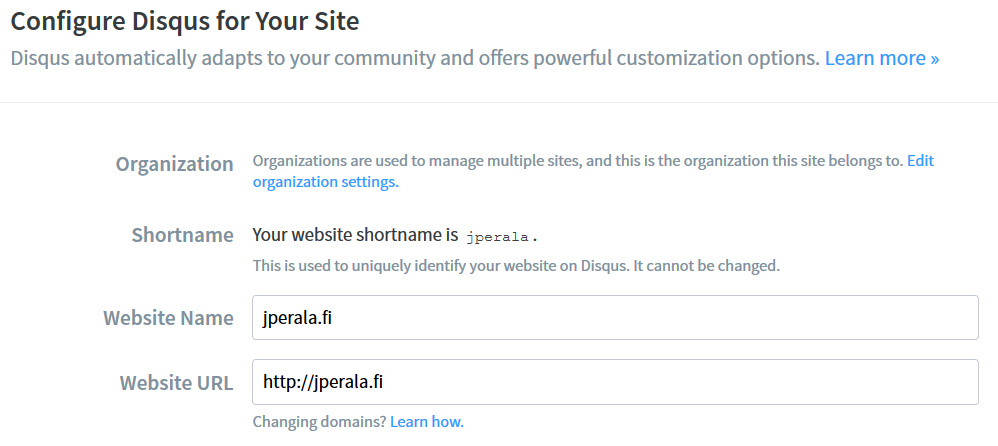Place cursor after http://jperala.fi in Website URL
This screenshot has width=998, height=446.
pyautogui.click(x=384, y=382)
